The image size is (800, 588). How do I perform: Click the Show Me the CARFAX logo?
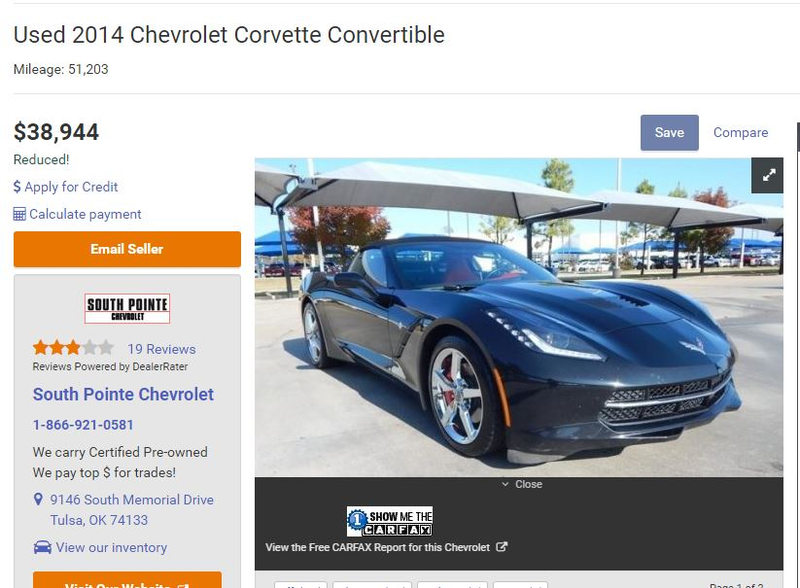point(390,521)
